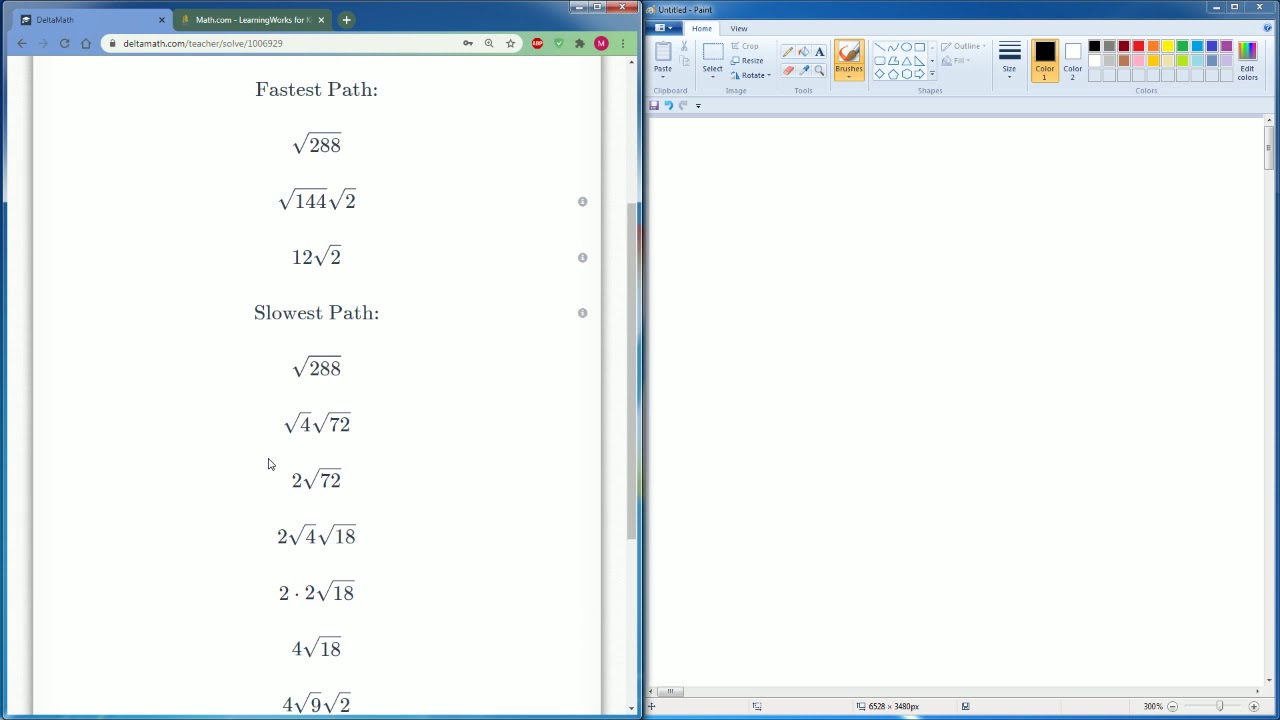Click the Chrome profile avatar M
This screenshot has height=720, width=1280.
601,43
